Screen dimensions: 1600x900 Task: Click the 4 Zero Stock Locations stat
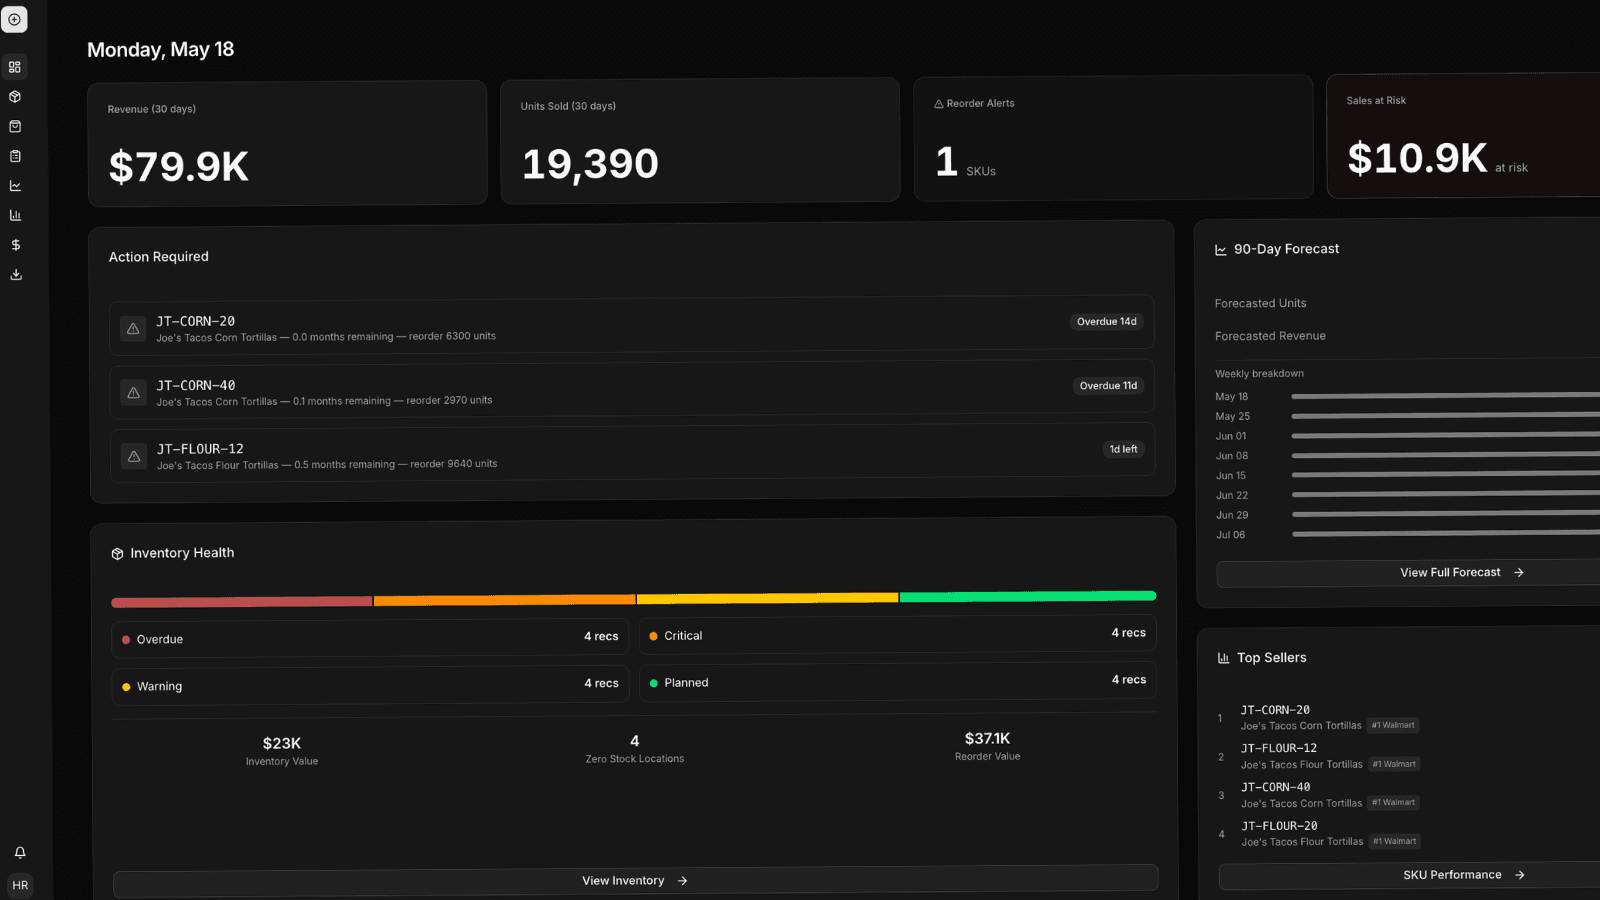pos(635,749)
